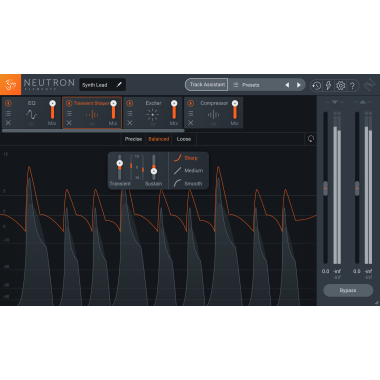Screen dimensions: 380x380
Task: Click the Transient amount slider
Action: (120, 167)
